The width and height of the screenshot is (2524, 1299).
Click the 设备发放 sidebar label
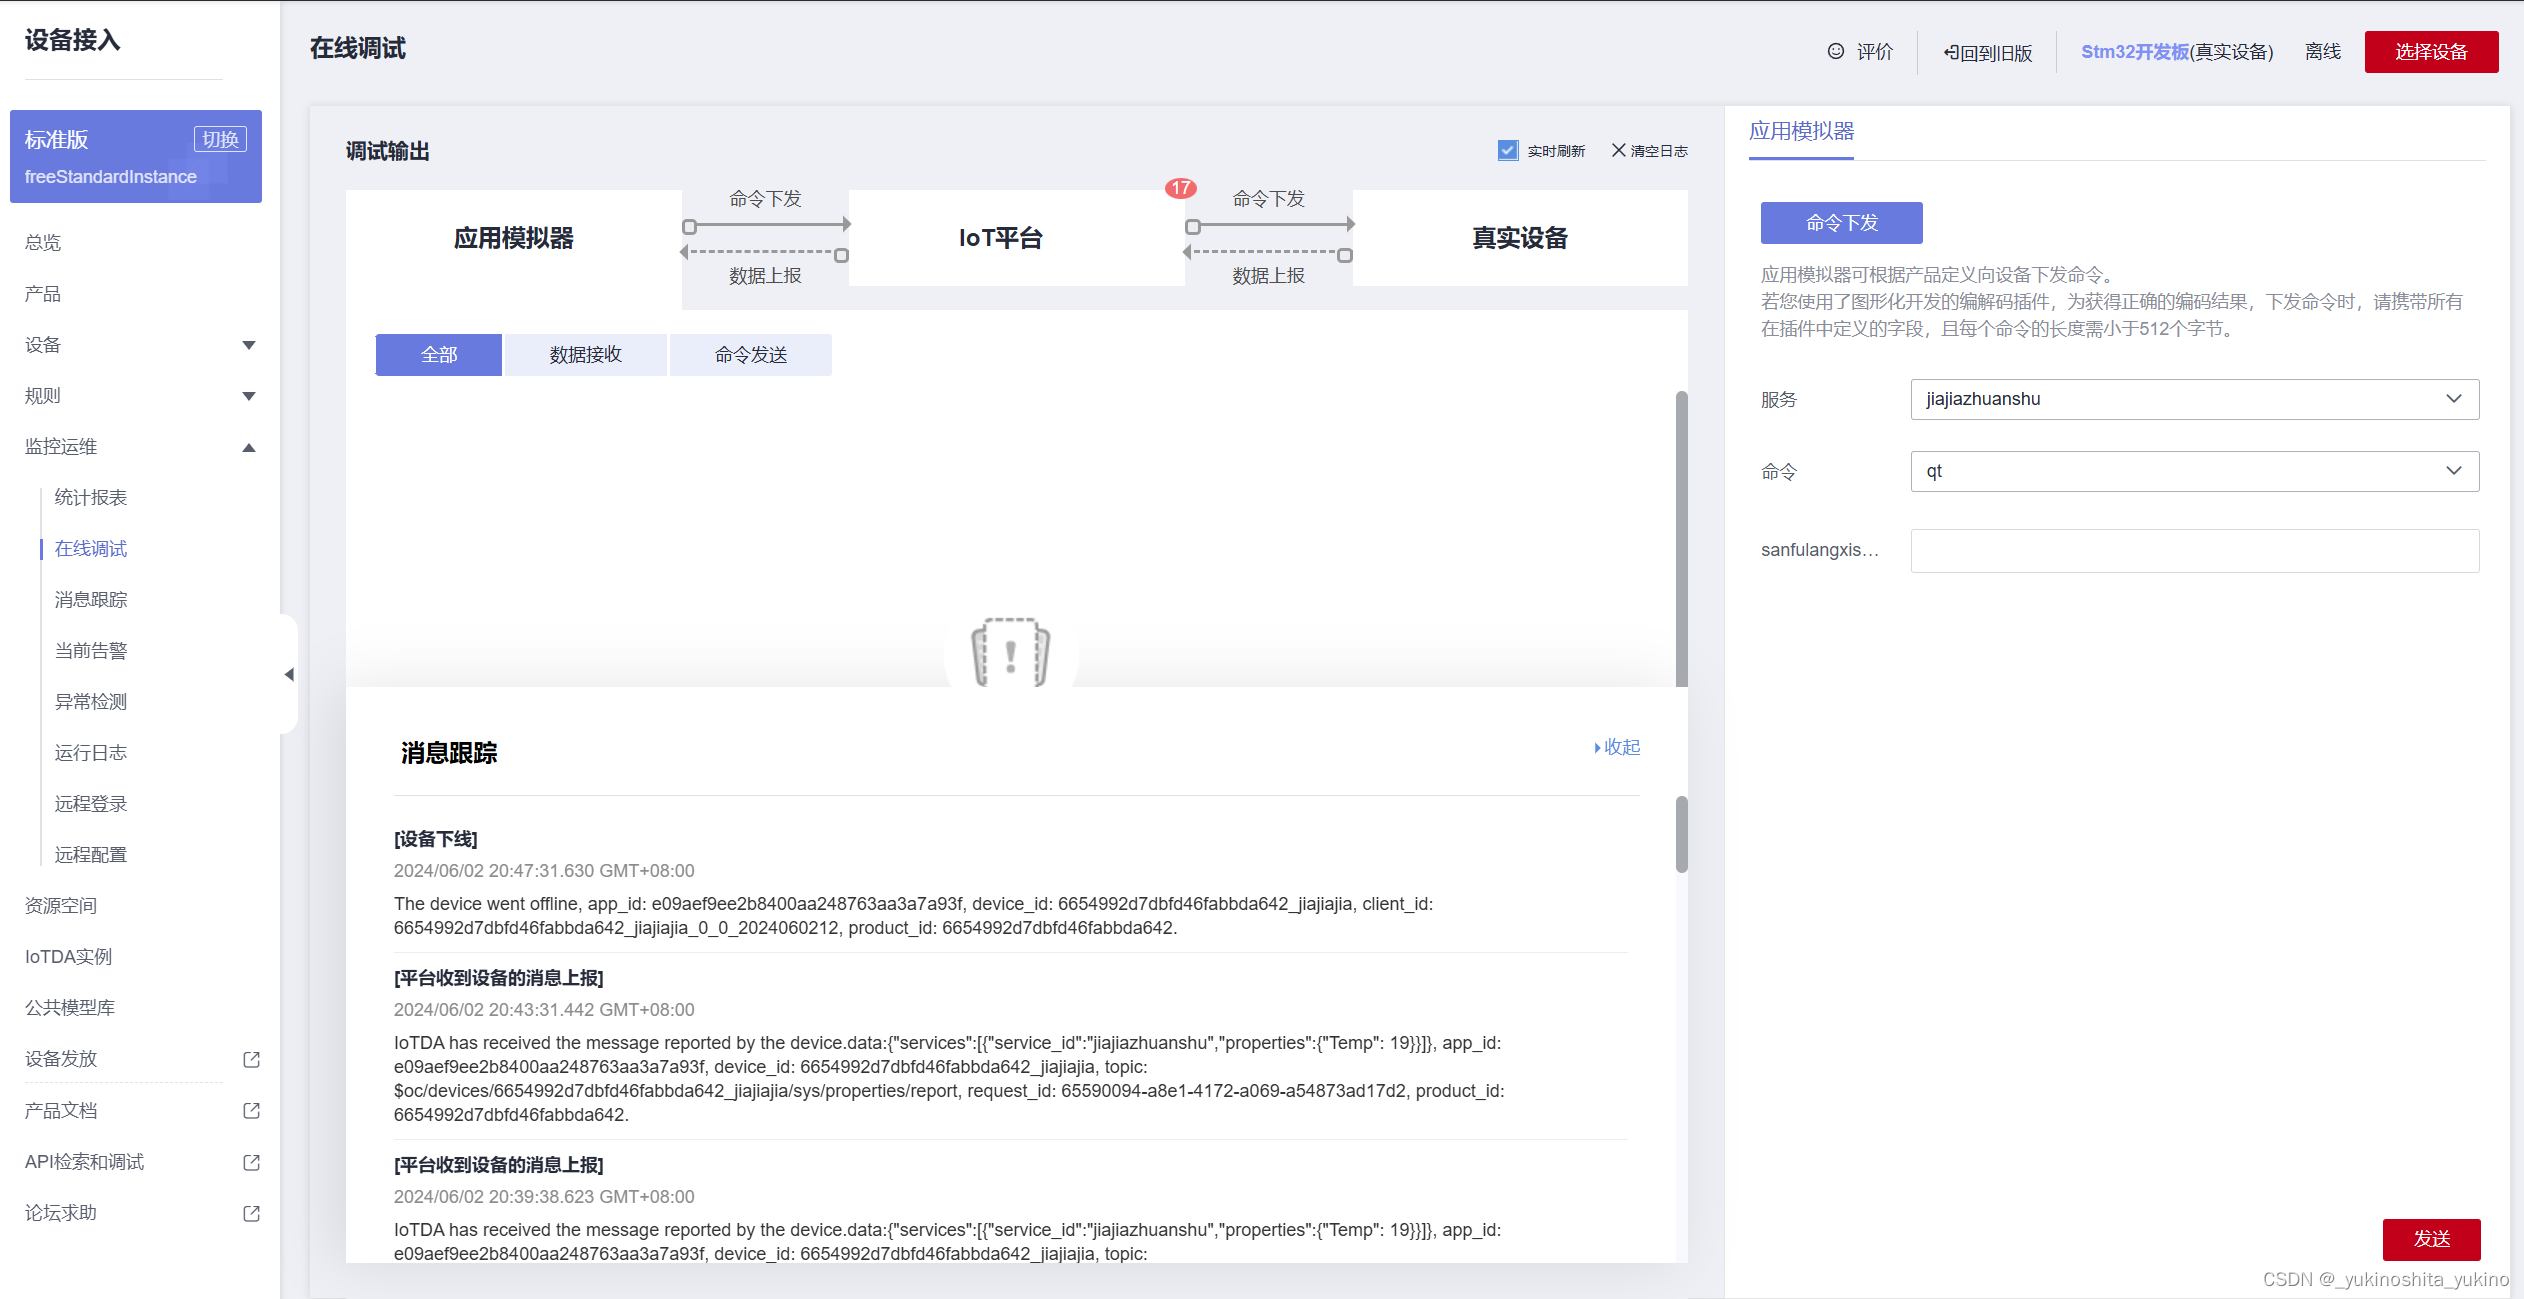tap(61, 1059)
